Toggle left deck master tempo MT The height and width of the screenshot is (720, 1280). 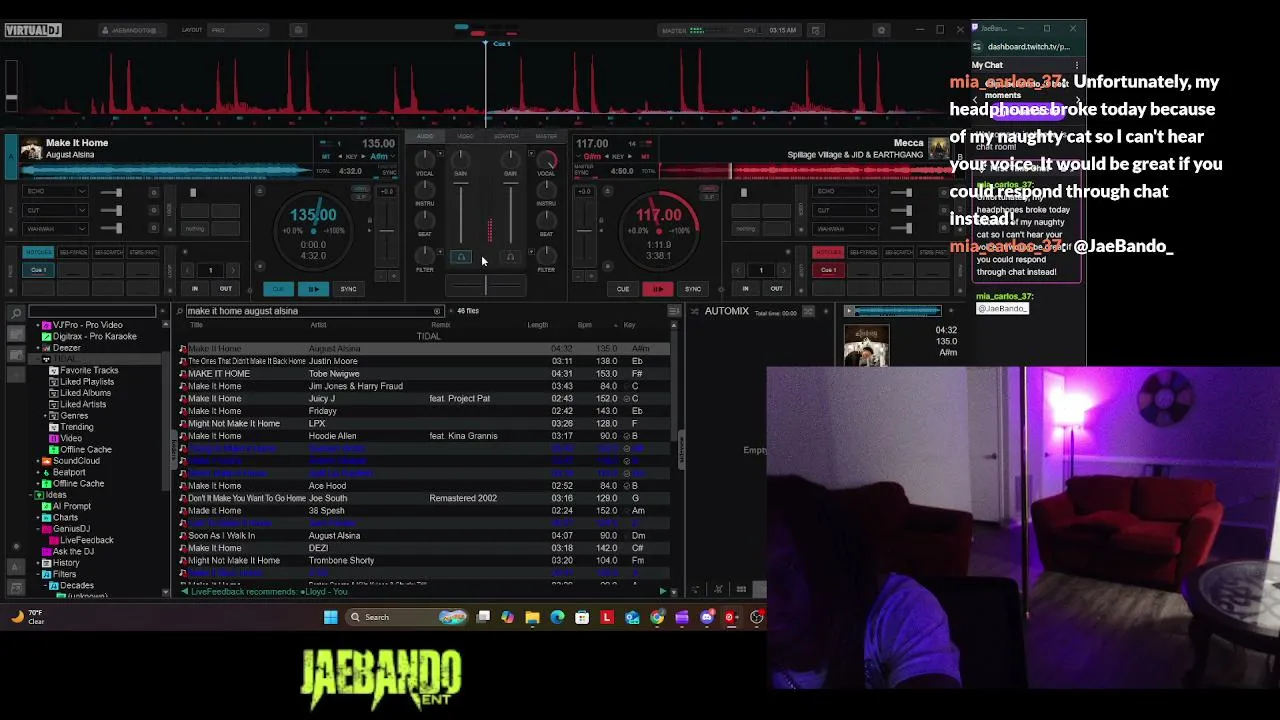point(325,156)
